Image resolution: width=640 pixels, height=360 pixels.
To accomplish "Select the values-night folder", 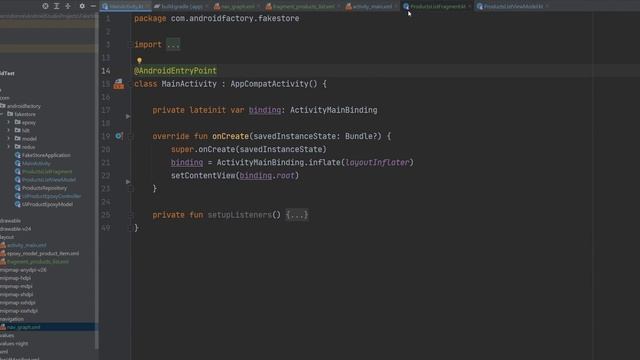I will [14, 343].
